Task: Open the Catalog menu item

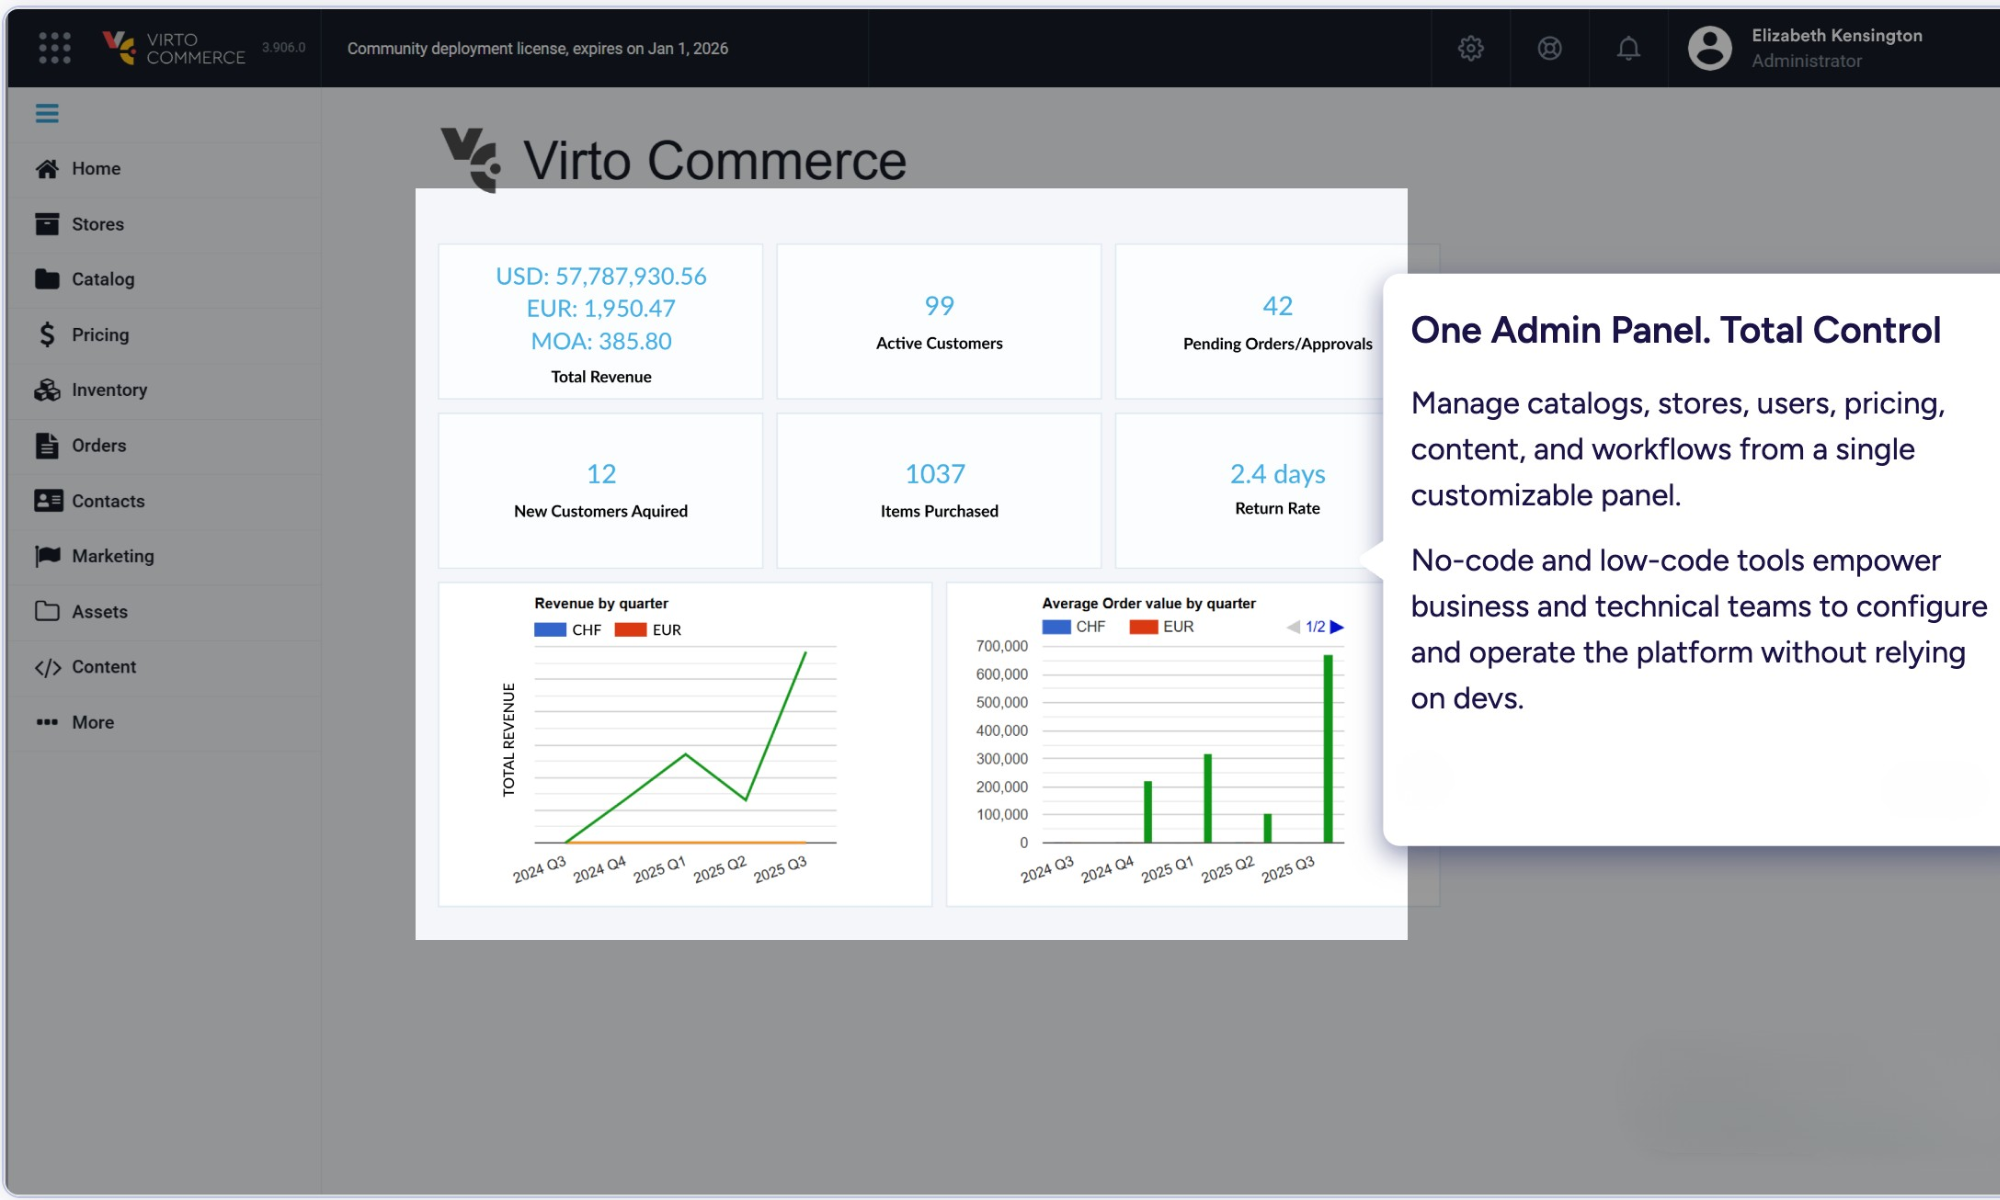Action: tap(102, 279)
